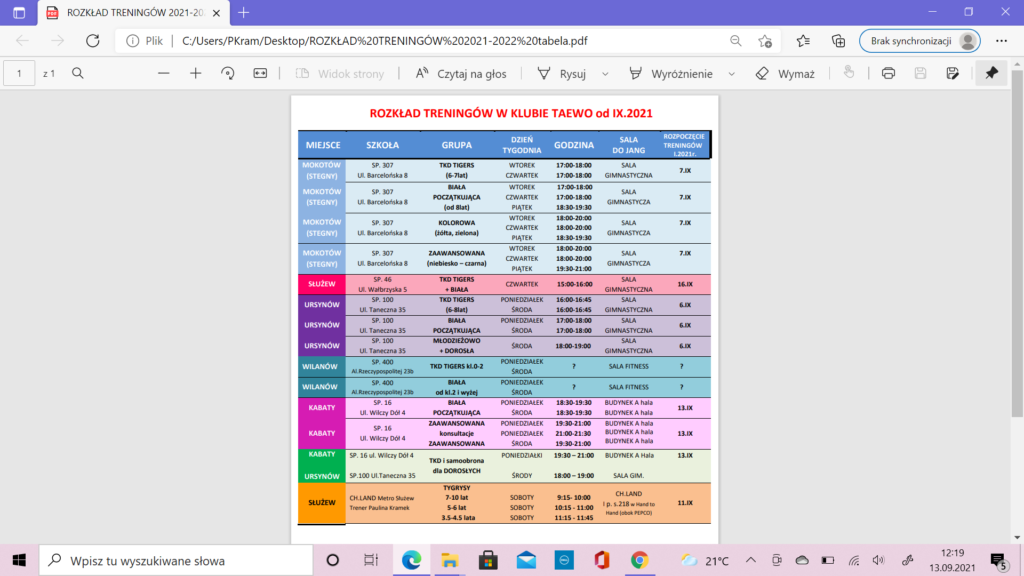Click the page number input field
Viewport: 1024px width, 576px height.
click(19, 73)
